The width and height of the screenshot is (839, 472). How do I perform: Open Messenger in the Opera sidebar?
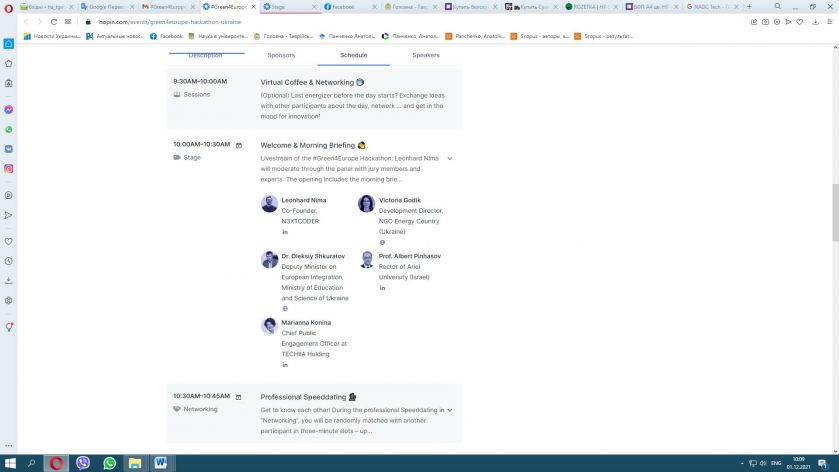point(9,110)
